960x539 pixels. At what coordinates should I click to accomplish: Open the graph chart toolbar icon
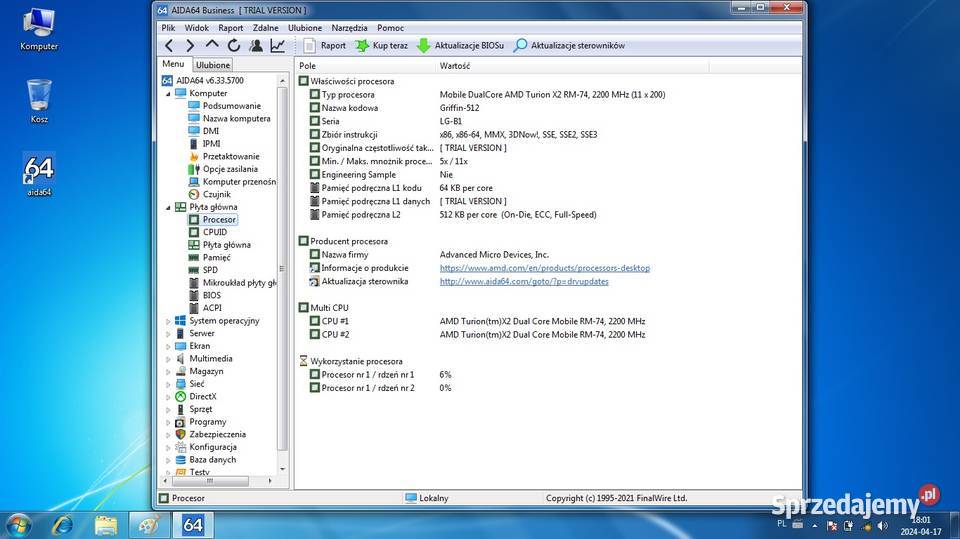point(278,45)
